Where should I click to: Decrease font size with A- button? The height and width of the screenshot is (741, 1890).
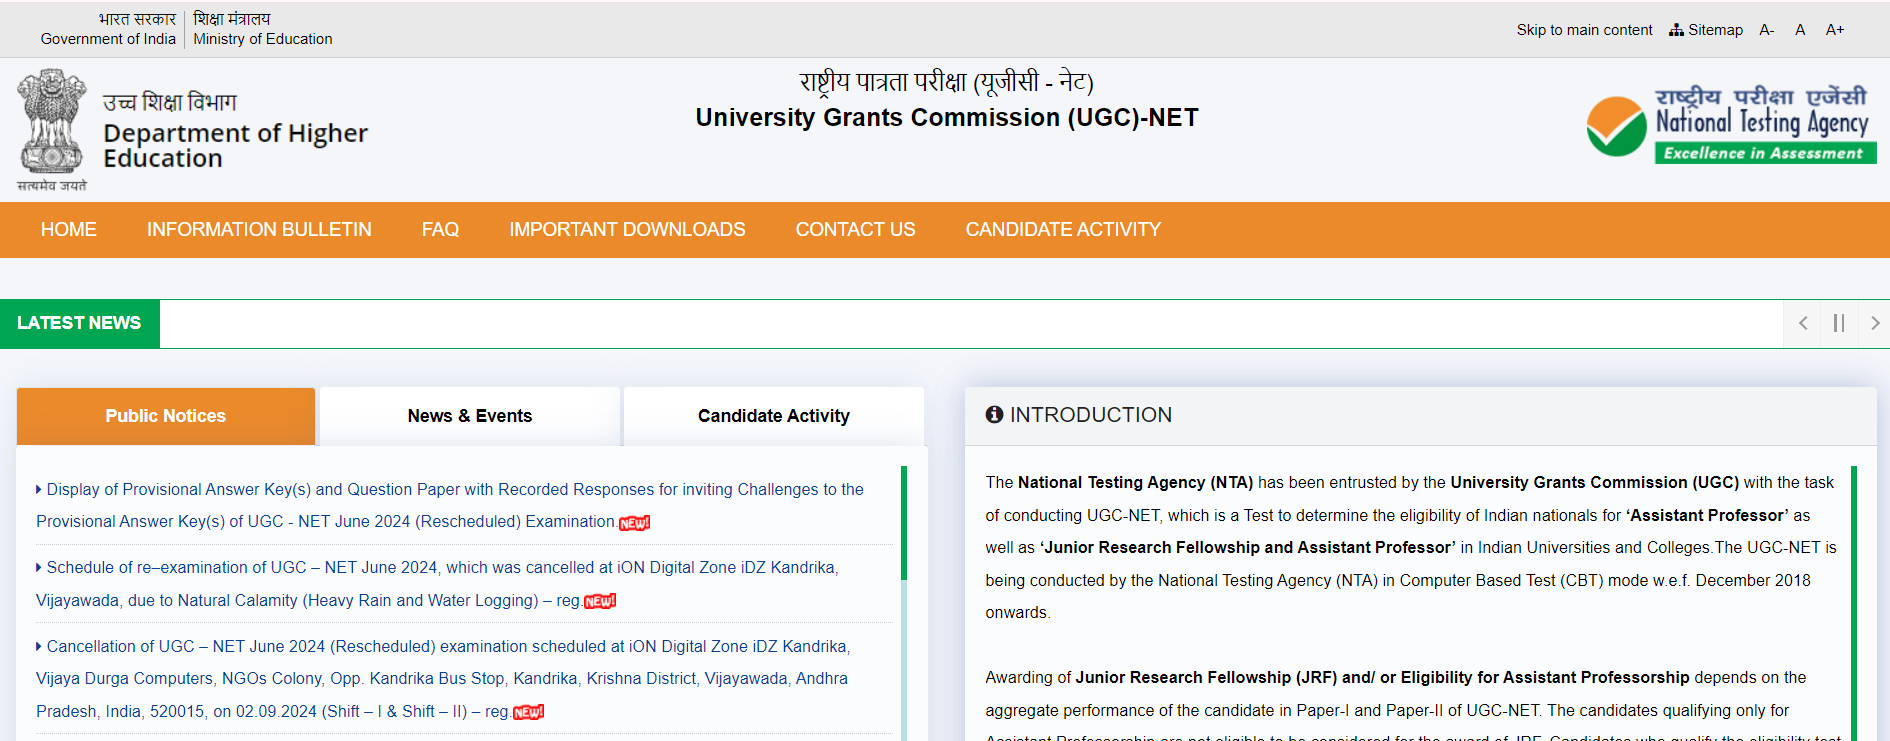pos(1767,30)
